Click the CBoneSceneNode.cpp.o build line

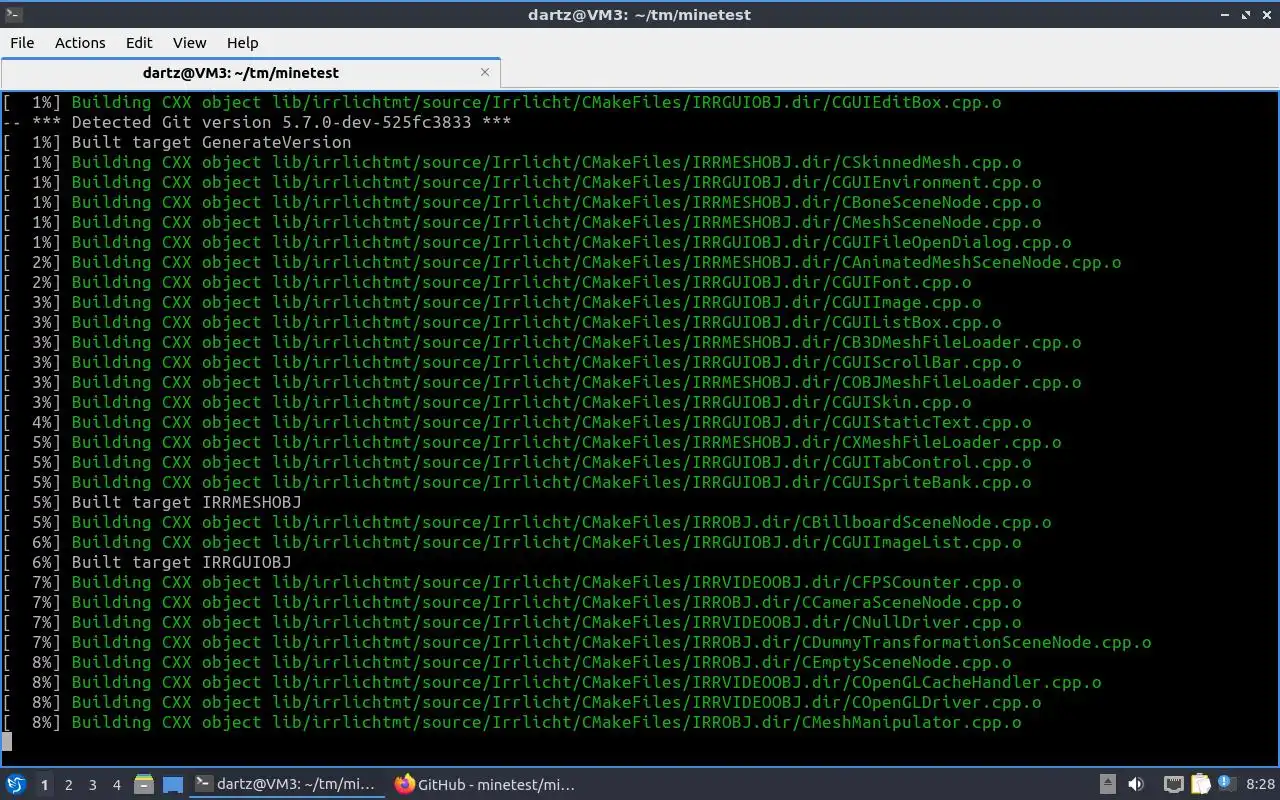coord(522,202)
